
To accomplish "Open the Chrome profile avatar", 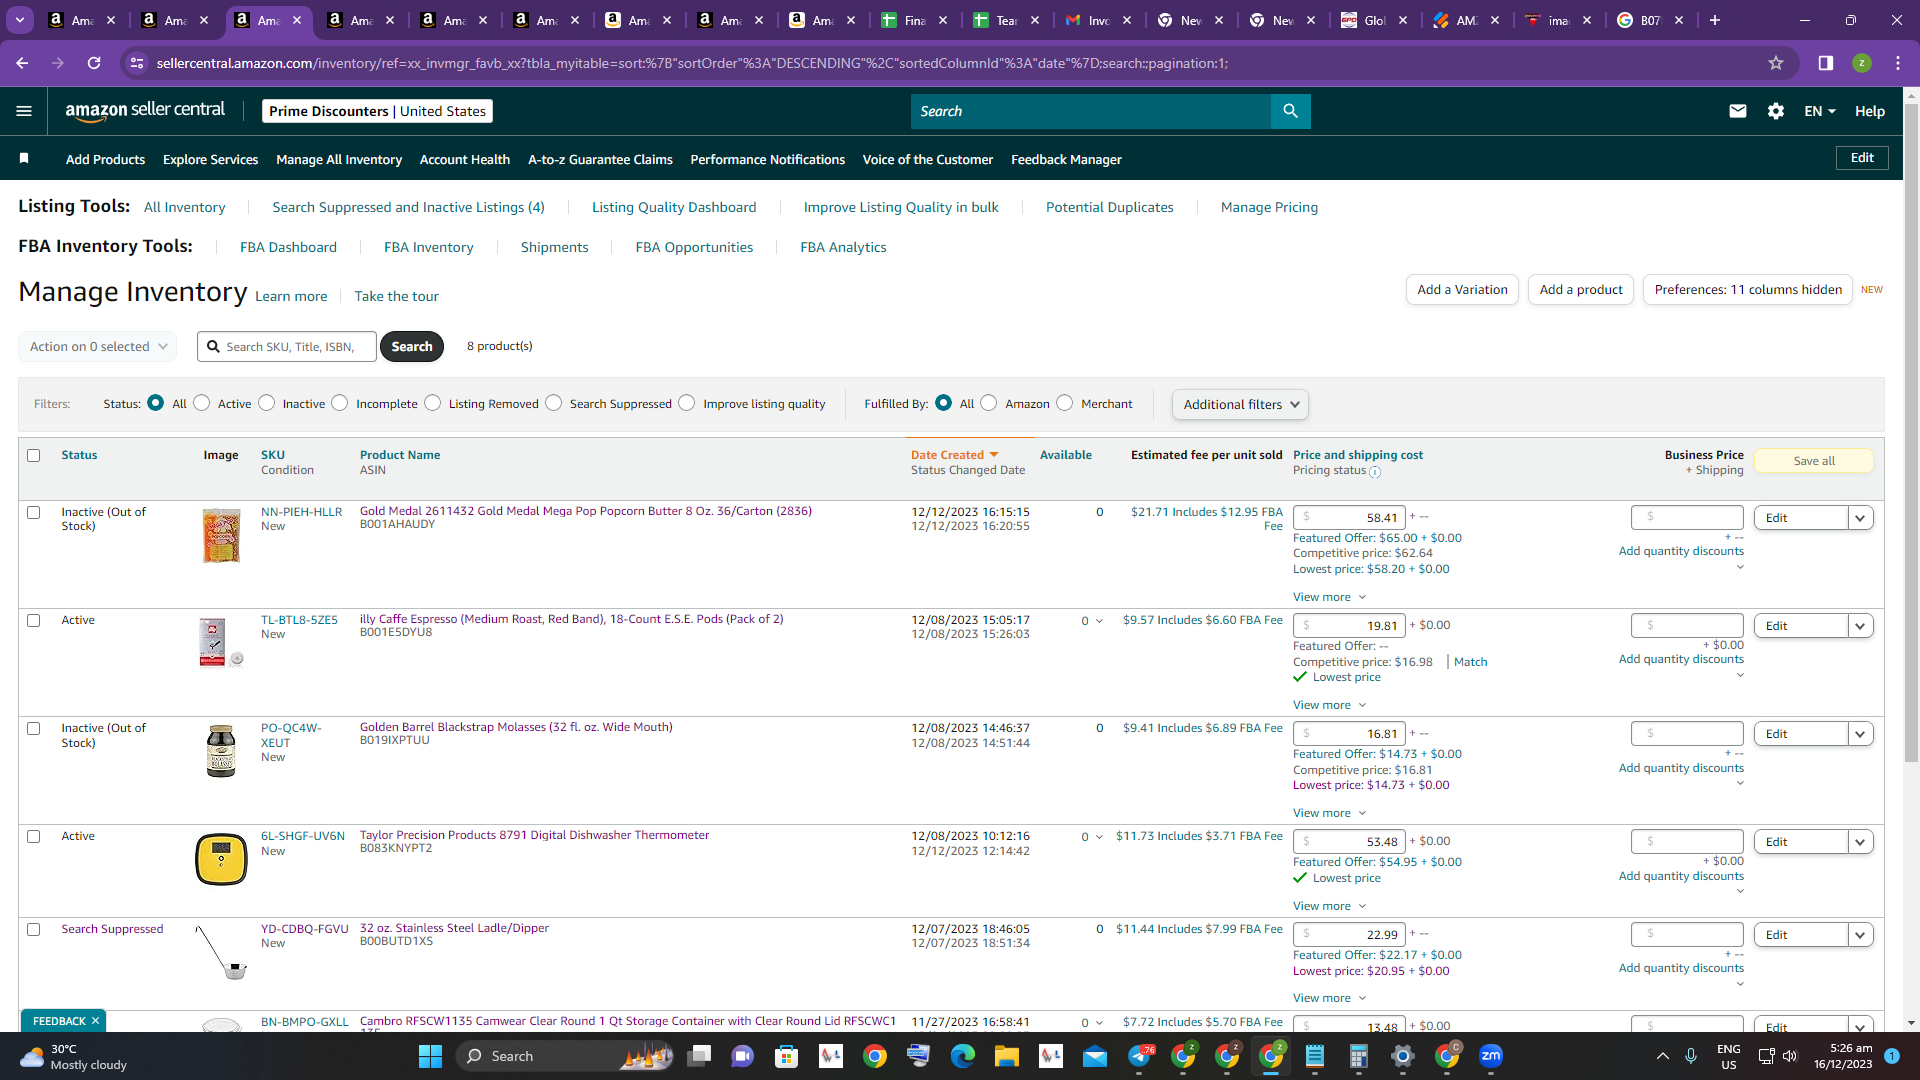I will point(1862,63).
